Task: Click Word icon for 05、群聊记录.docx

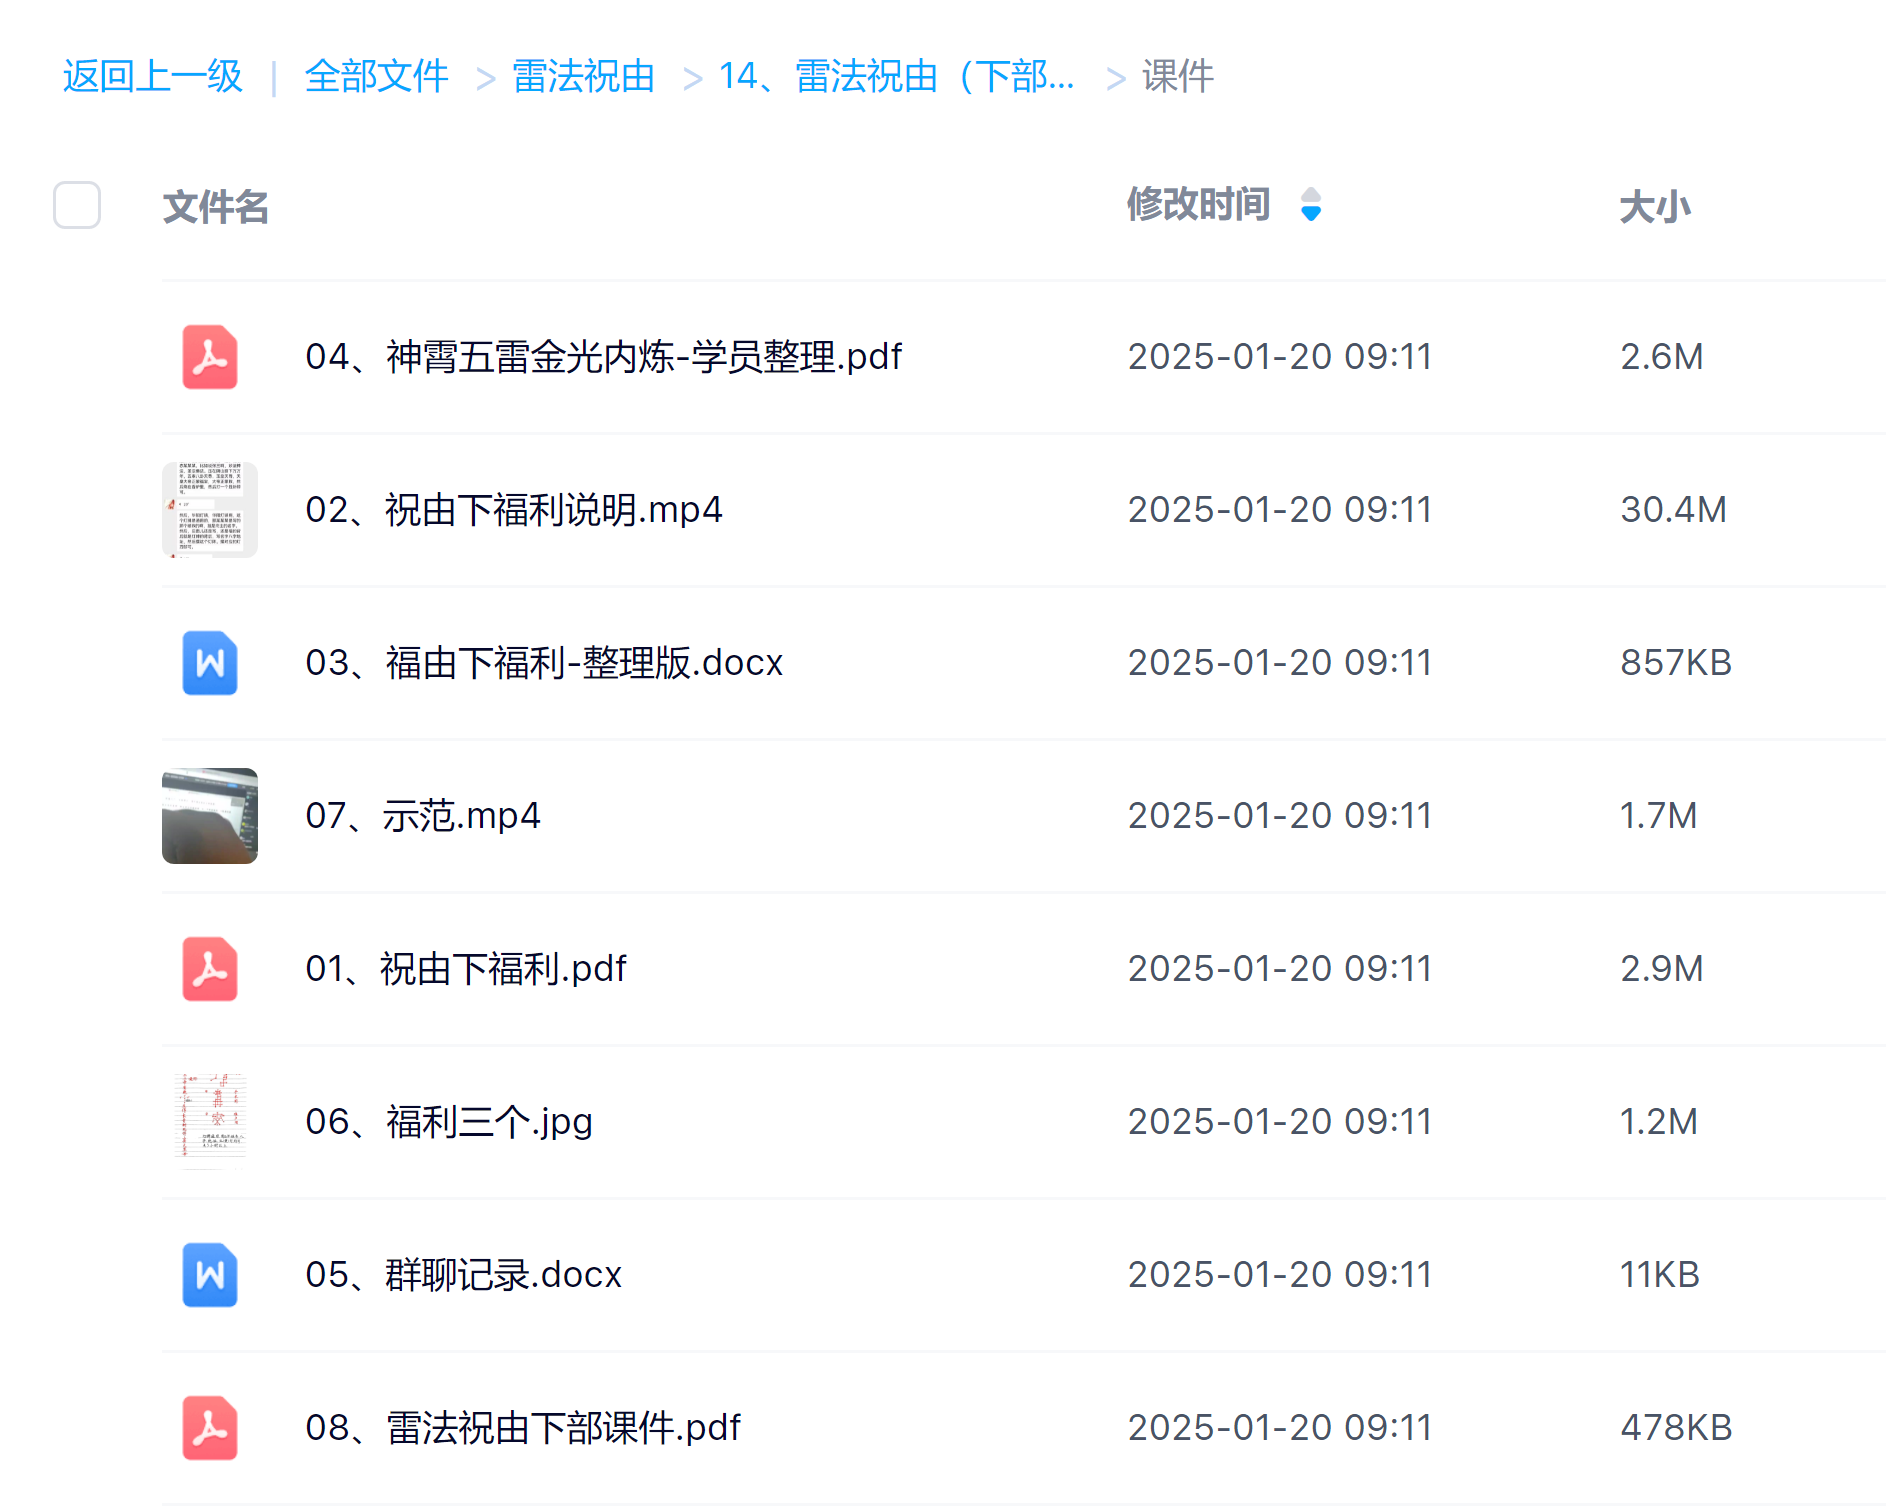Action: (x=209, y=1275)
